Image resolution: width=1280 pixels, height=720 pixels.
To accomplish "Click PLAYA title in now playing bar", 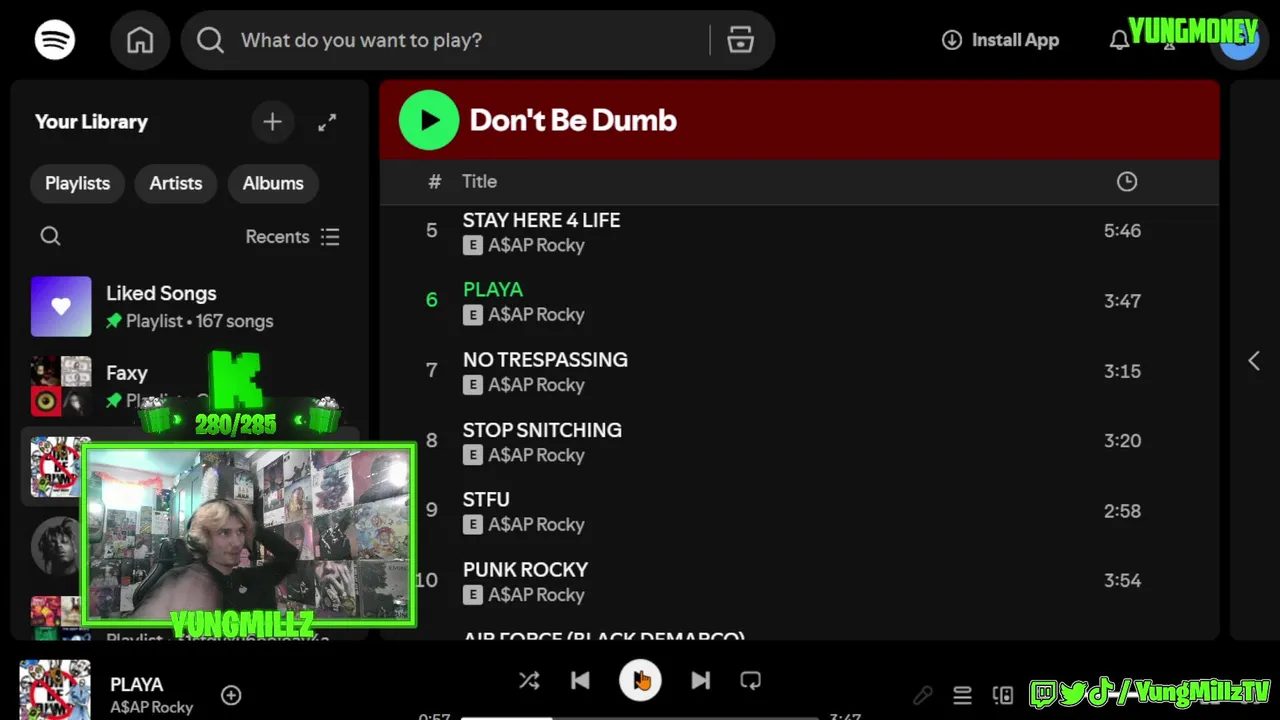I will point(136,685).
